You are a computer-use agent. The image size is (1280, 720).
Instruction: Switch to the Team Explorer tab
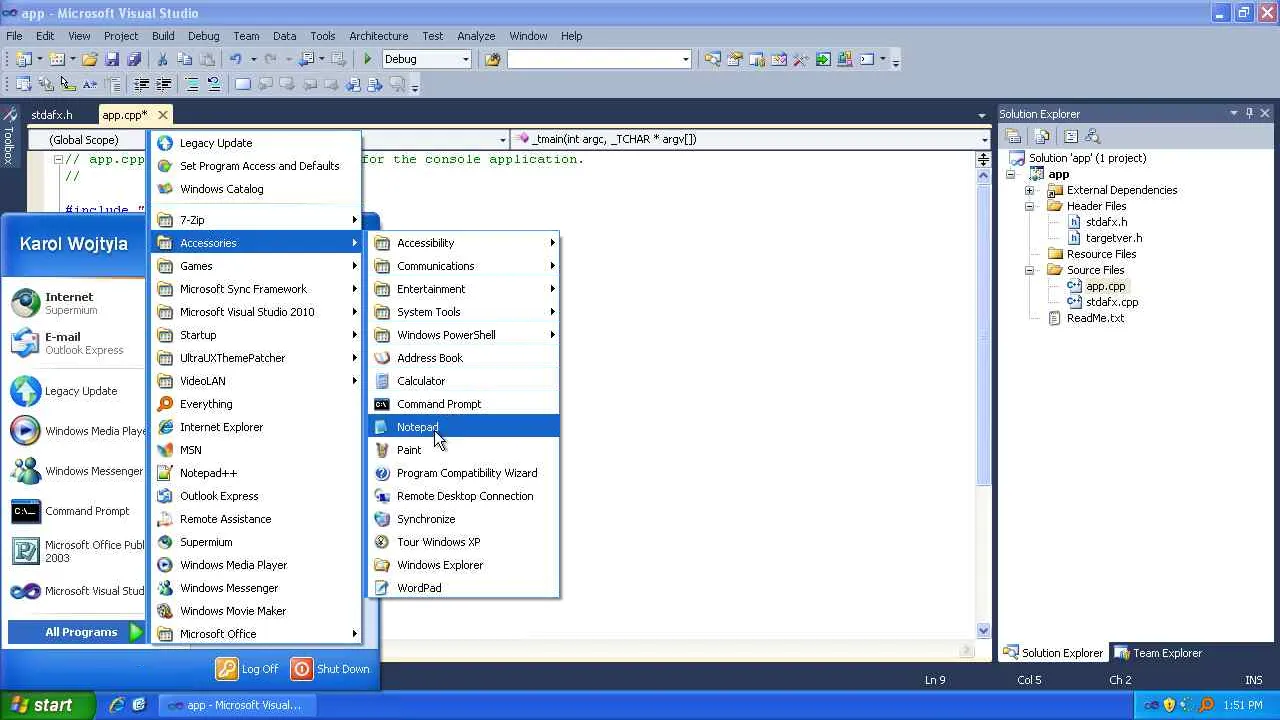1158,653
